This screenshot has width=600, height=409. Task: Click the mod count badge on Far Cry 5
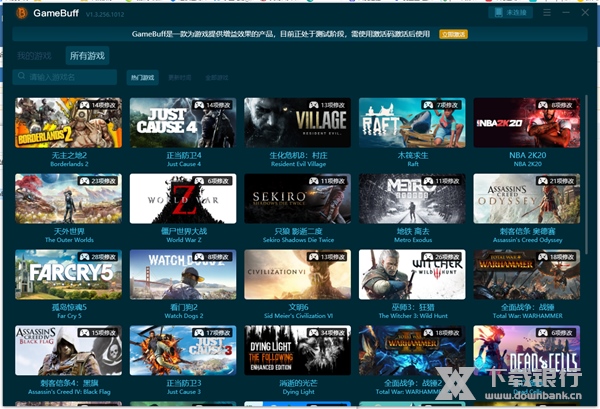[98, 257]
